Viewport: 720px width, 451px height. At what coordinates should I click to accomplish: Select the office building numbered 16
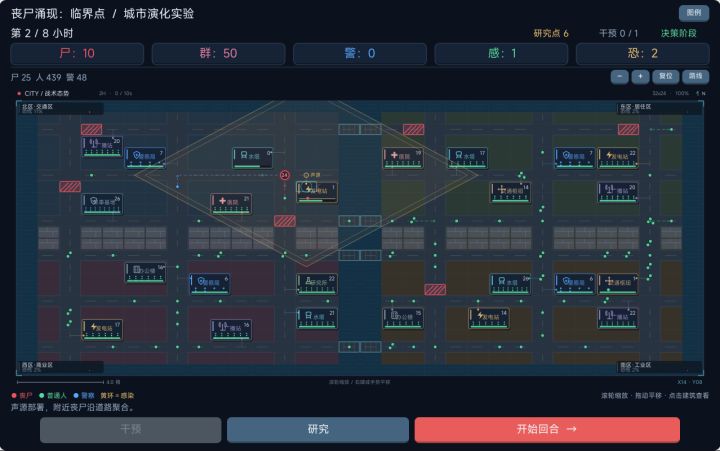(145, 273)
